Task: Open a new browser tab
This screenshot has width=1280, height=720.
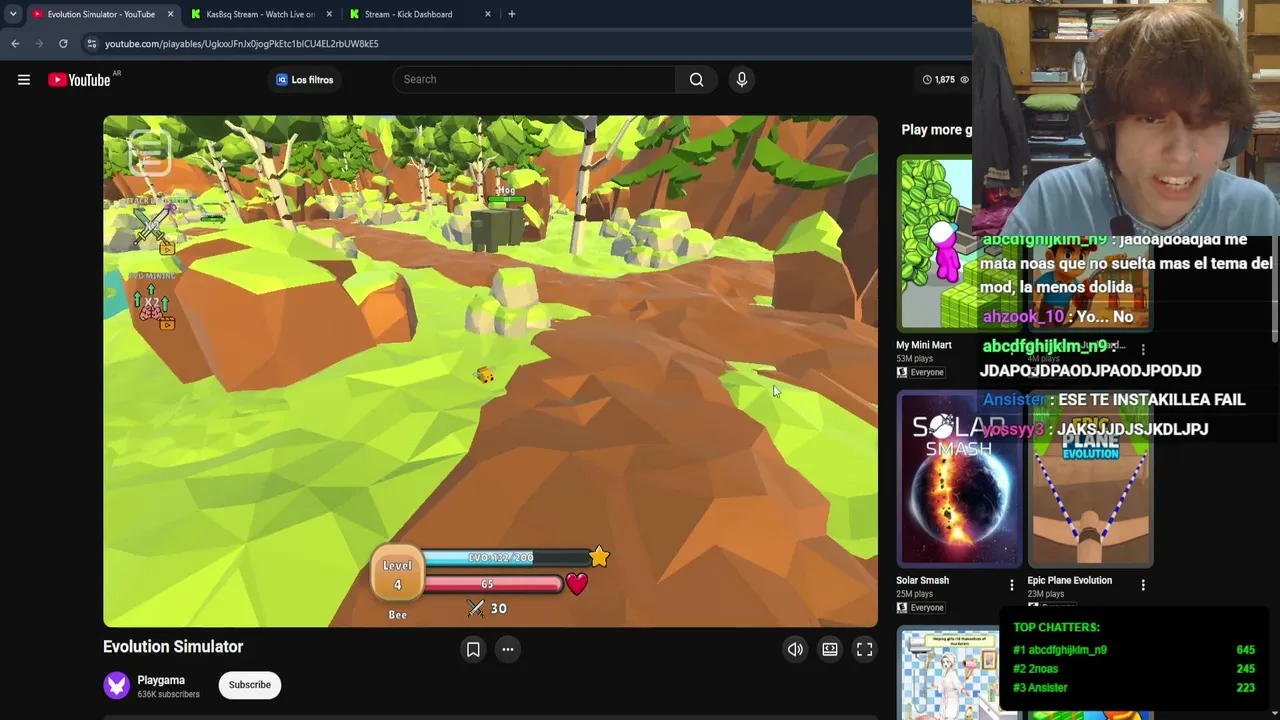Action: pos(511,14)
